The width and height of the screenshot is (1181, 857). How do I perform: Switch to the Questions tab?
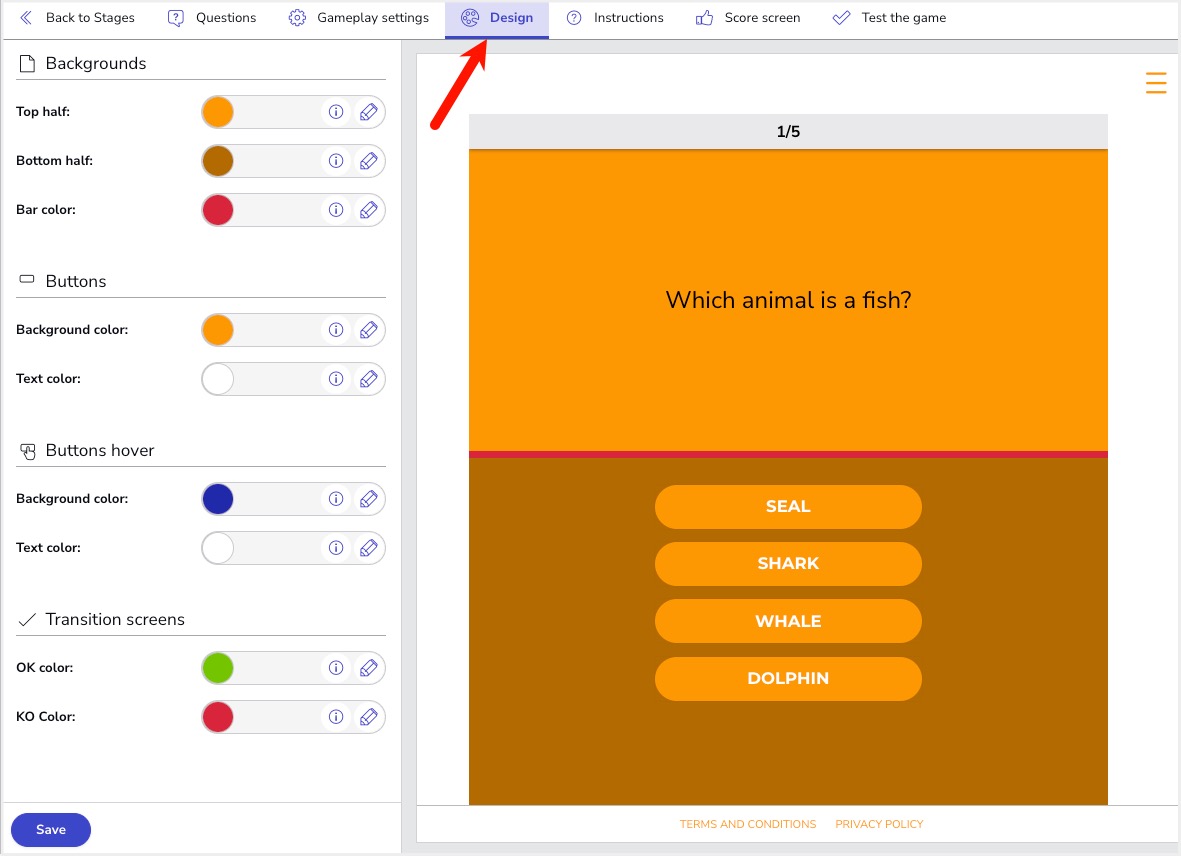[212, 18]
